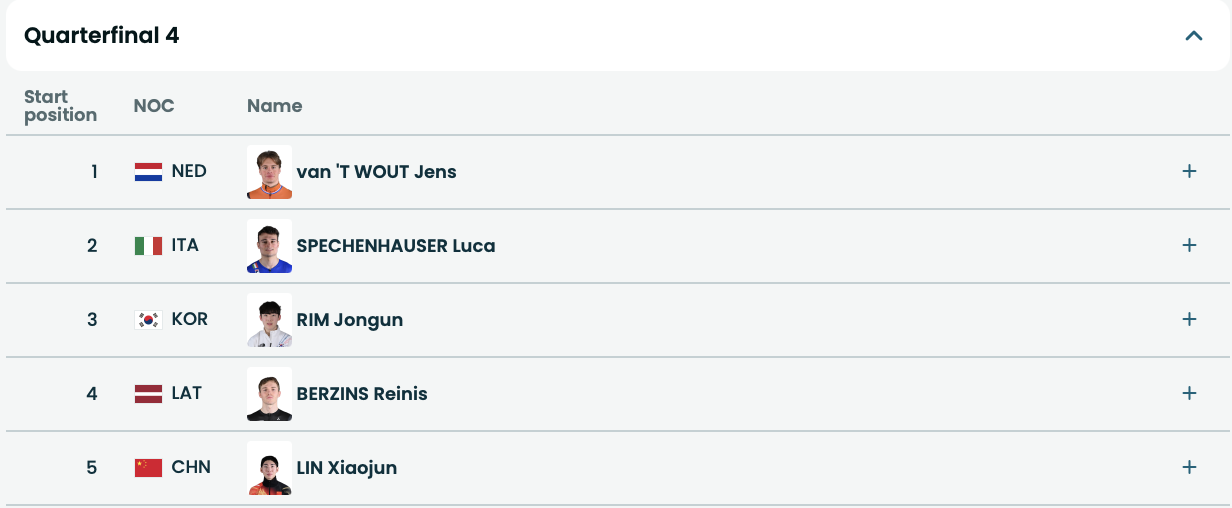
Task: Collapse the Quarterfinal 4 section chevron
Action: coord(1193,36)
